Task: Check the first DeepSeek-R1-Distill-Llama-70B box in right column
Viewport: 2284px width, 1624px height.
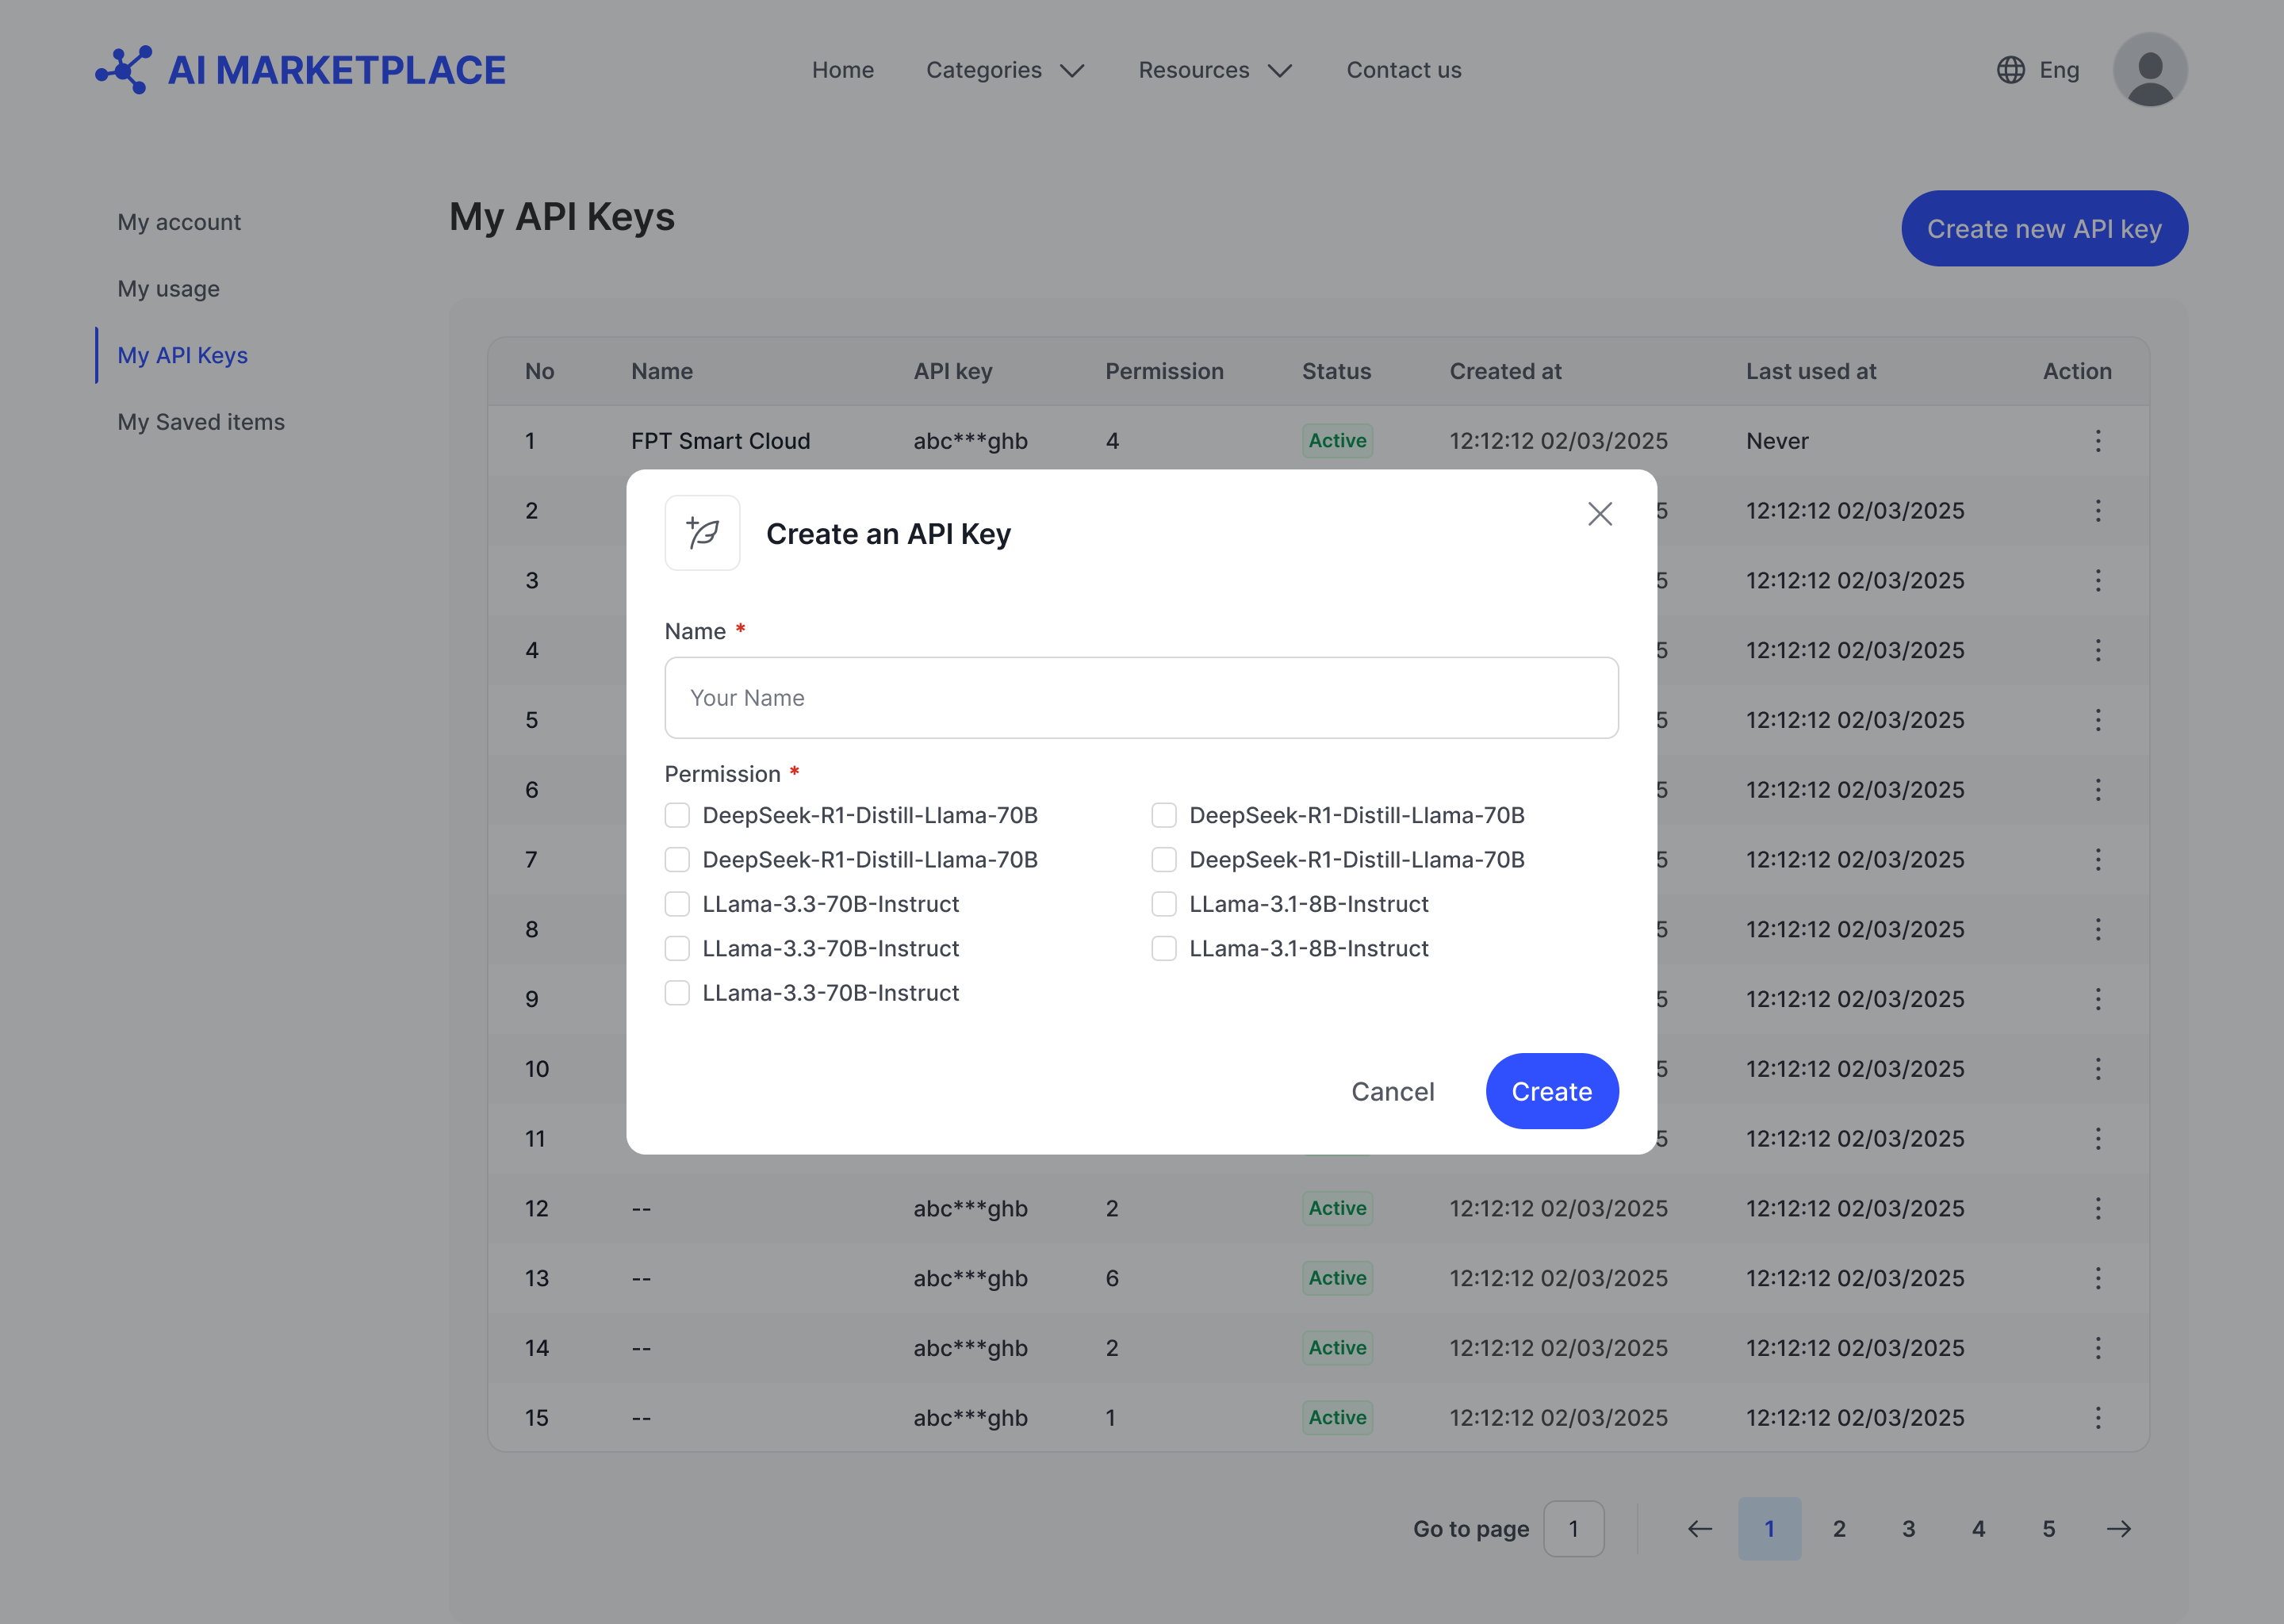Action: coord(1164,816)
